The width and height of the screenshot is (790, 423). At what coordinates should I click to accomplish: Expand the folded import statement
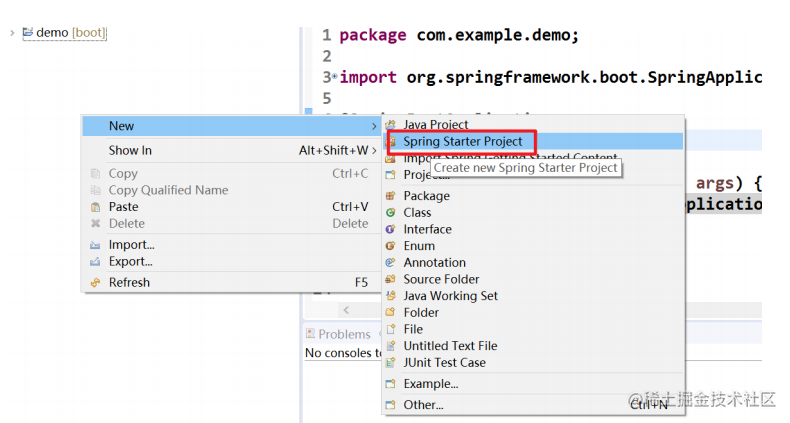[331, 77]
